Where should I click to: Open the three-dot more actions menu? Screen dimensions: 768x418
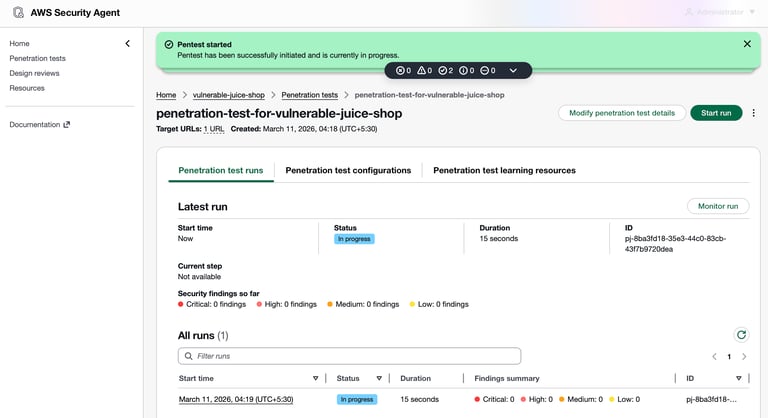pos(753,113)
